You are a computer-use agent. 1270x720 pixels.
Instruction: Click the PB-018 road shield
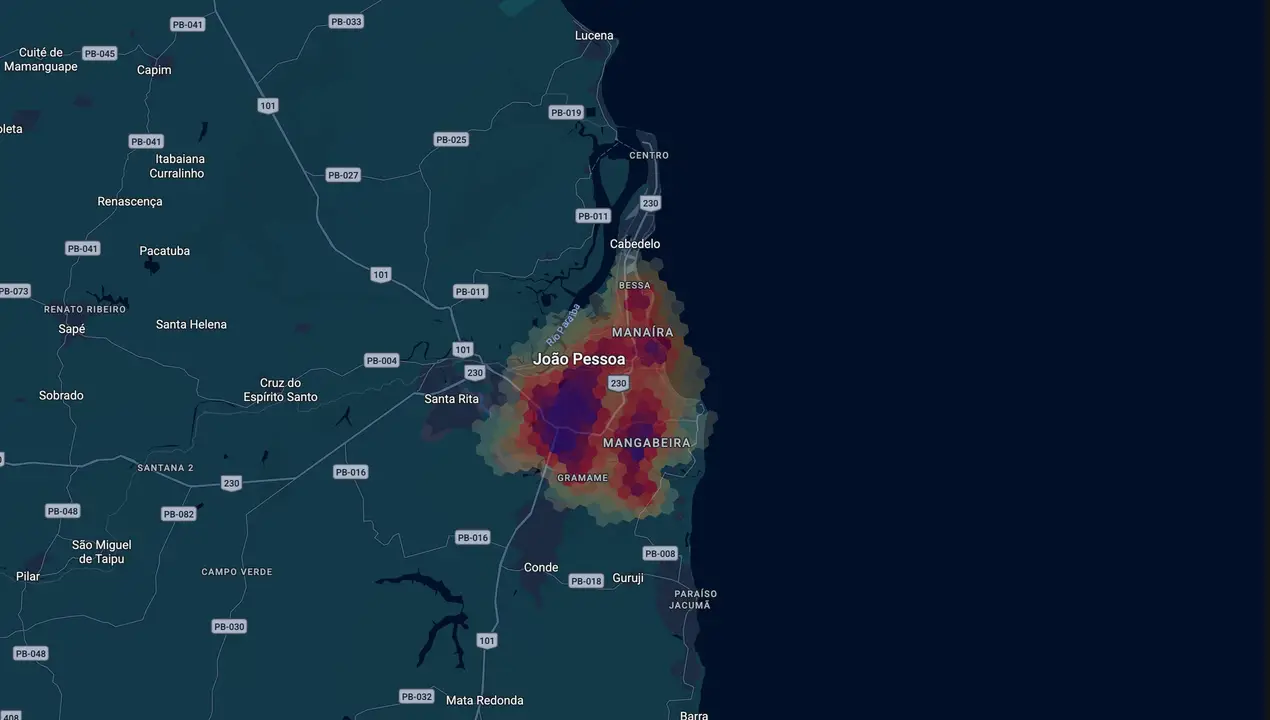[x=586, y=582]
